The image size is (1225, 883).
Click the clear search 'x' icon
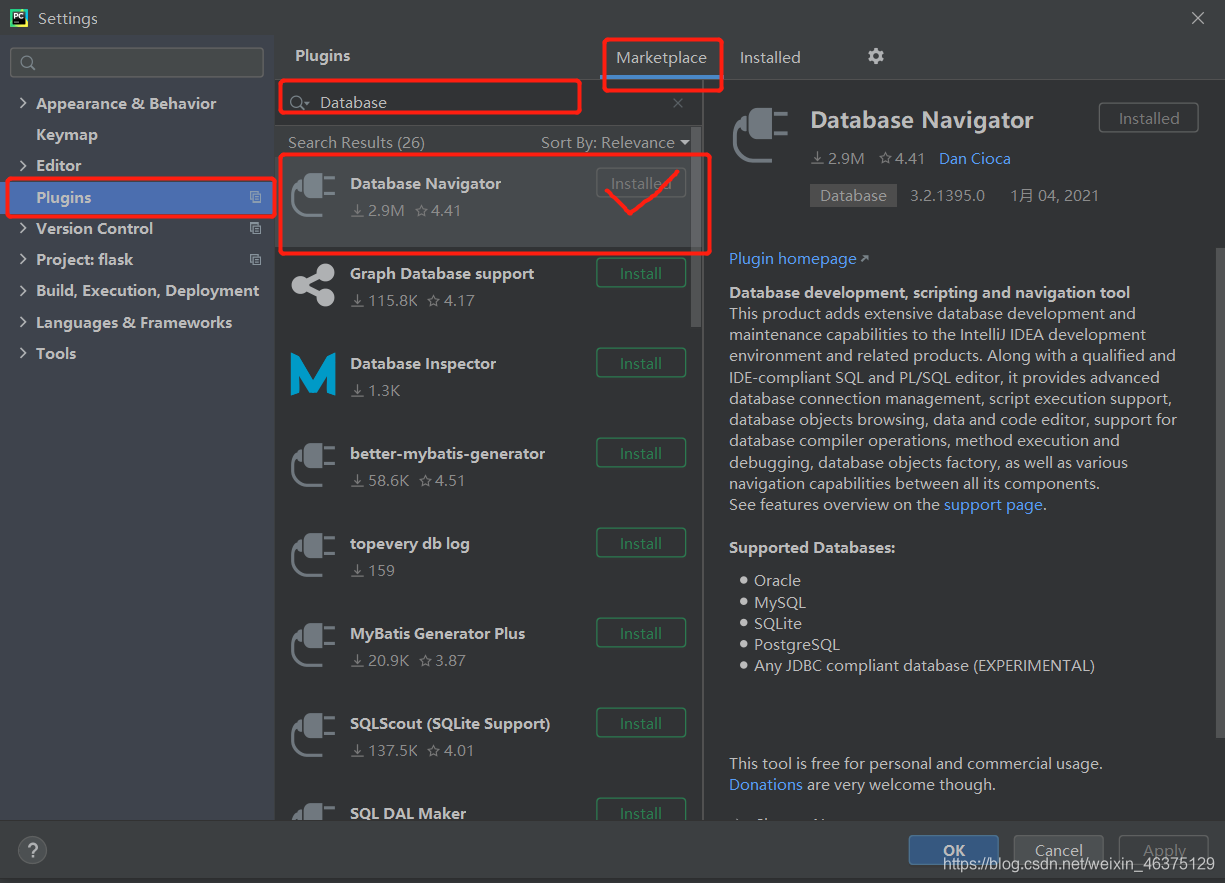point(677,103)
